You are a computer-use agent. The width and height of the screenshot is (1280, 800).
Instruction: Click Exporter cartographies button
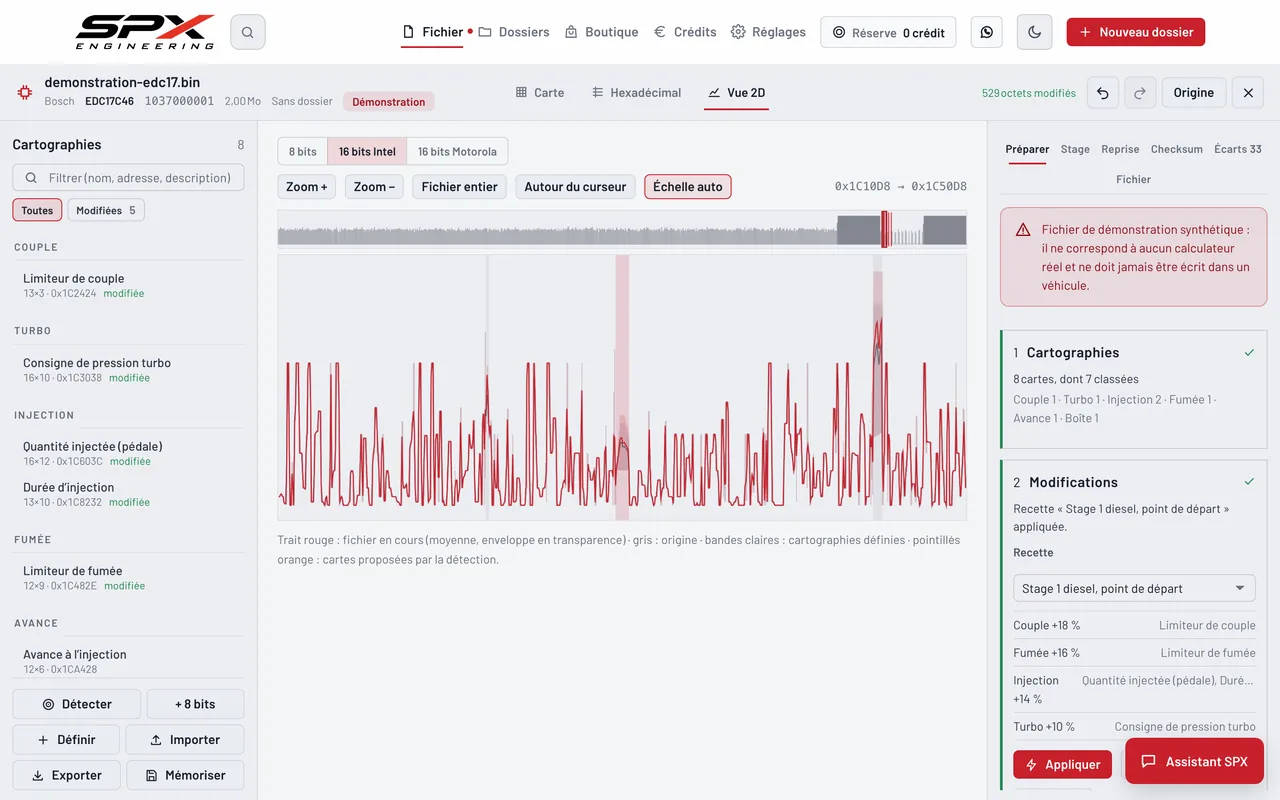pyautogui.click(x=66, y=775)
